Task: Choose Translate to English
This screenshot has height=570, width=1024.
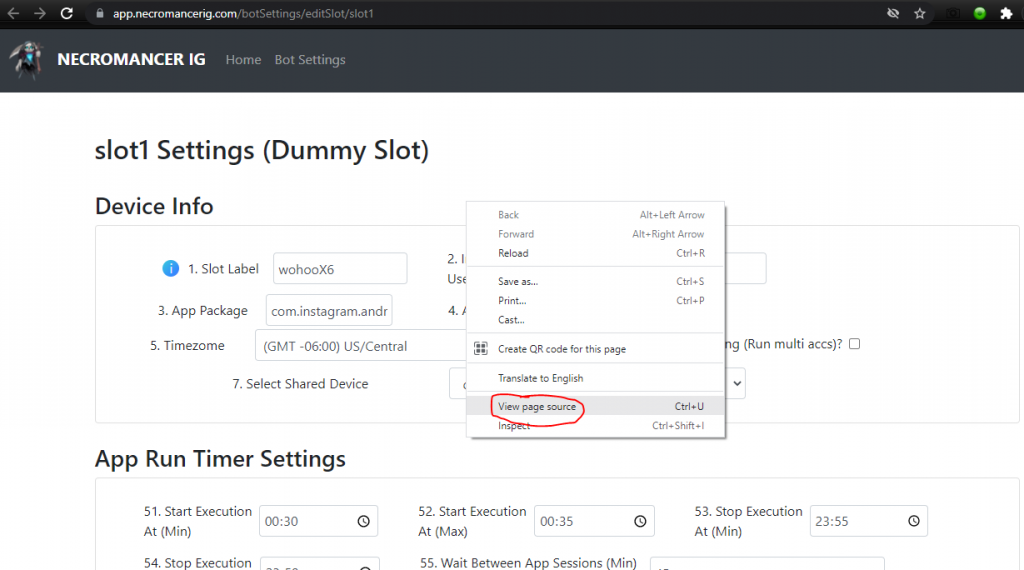Action: (x=596, y=378)
